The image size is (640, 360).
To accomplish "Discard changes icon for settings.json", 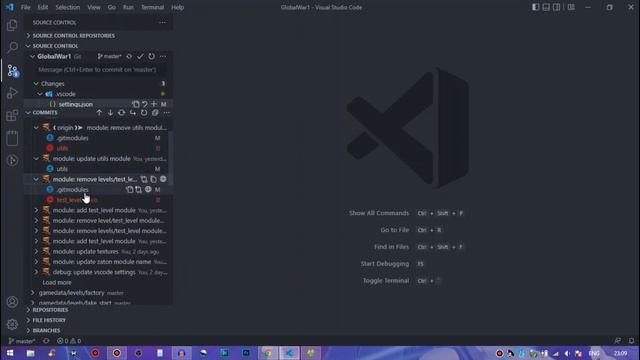I will 144,104.
